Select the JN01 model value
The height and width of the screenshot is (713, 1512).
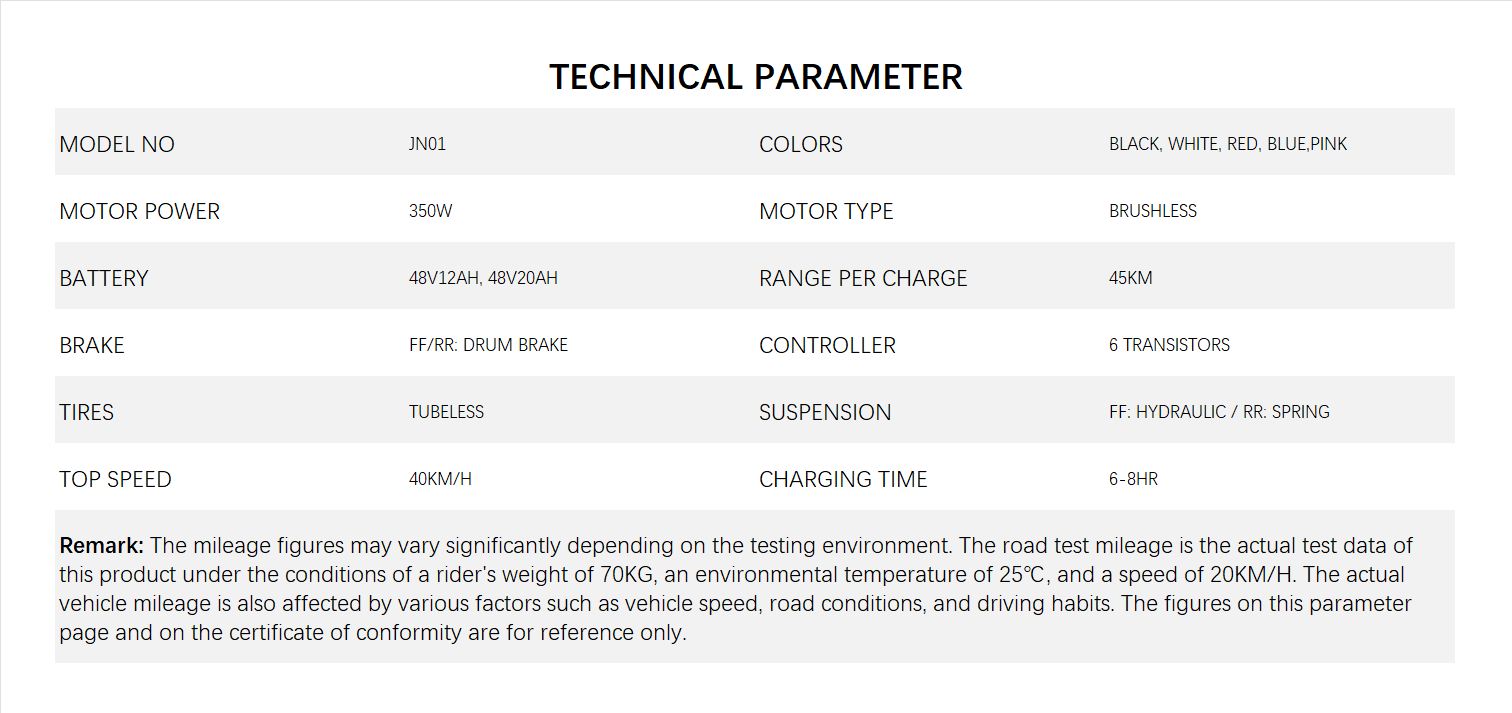pos(427,144)
